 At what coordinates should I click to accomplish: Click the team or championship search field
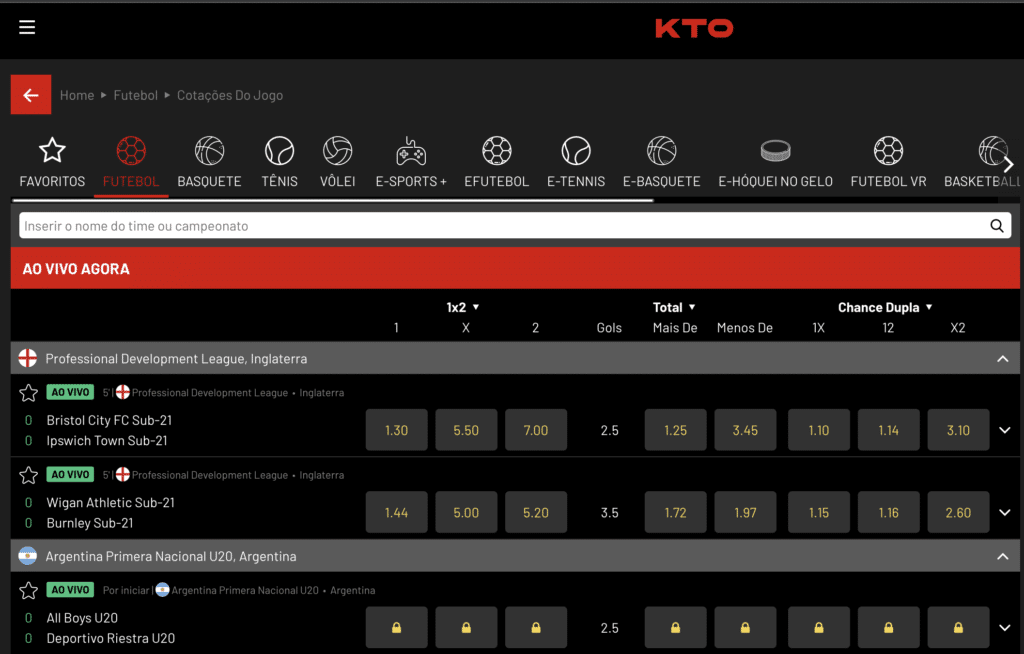coord(500,226)
